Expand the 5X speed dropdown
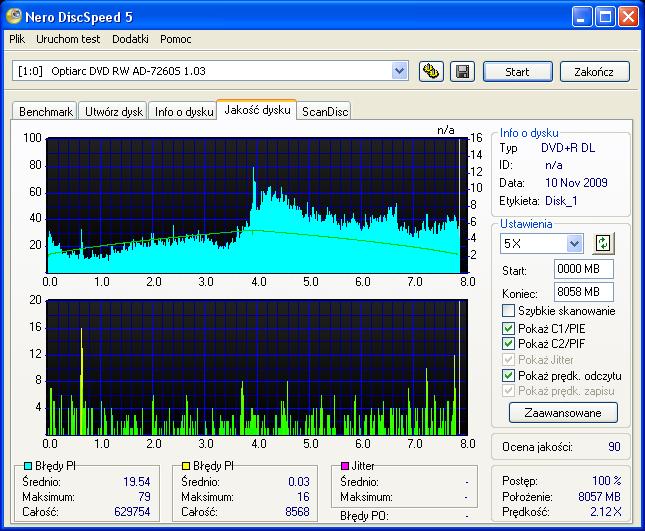Screen dimensions: 645x531 coord(574,243)
